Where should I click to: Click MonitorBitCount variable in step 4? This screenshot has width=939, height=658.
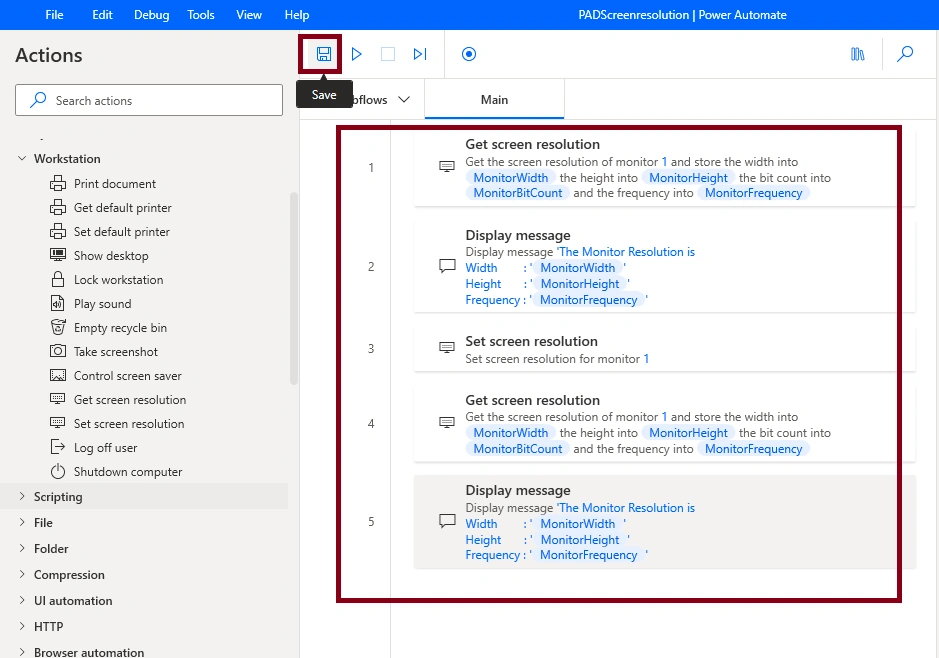point(517,448)
